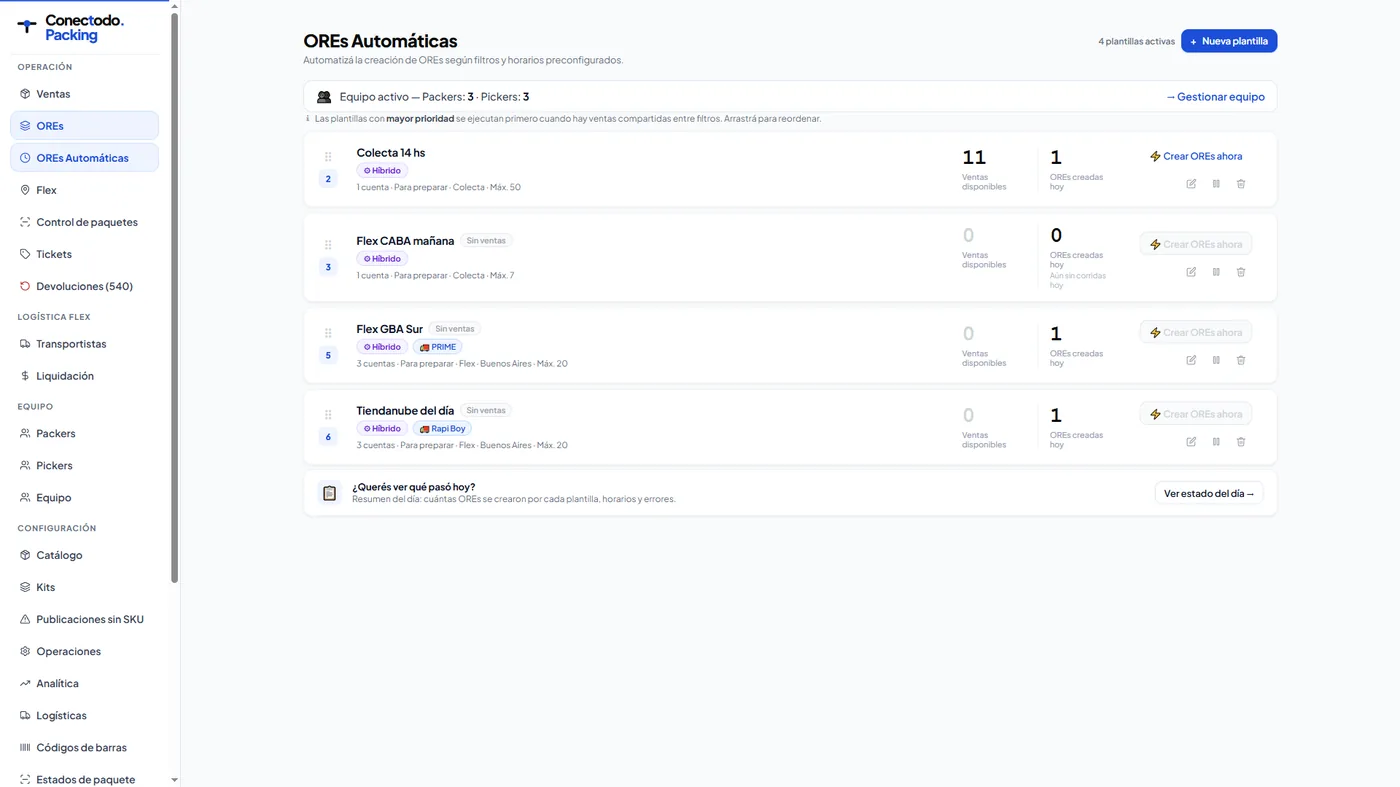Go to the OREs section
The image size is (1400, 787).
(84, 126)
